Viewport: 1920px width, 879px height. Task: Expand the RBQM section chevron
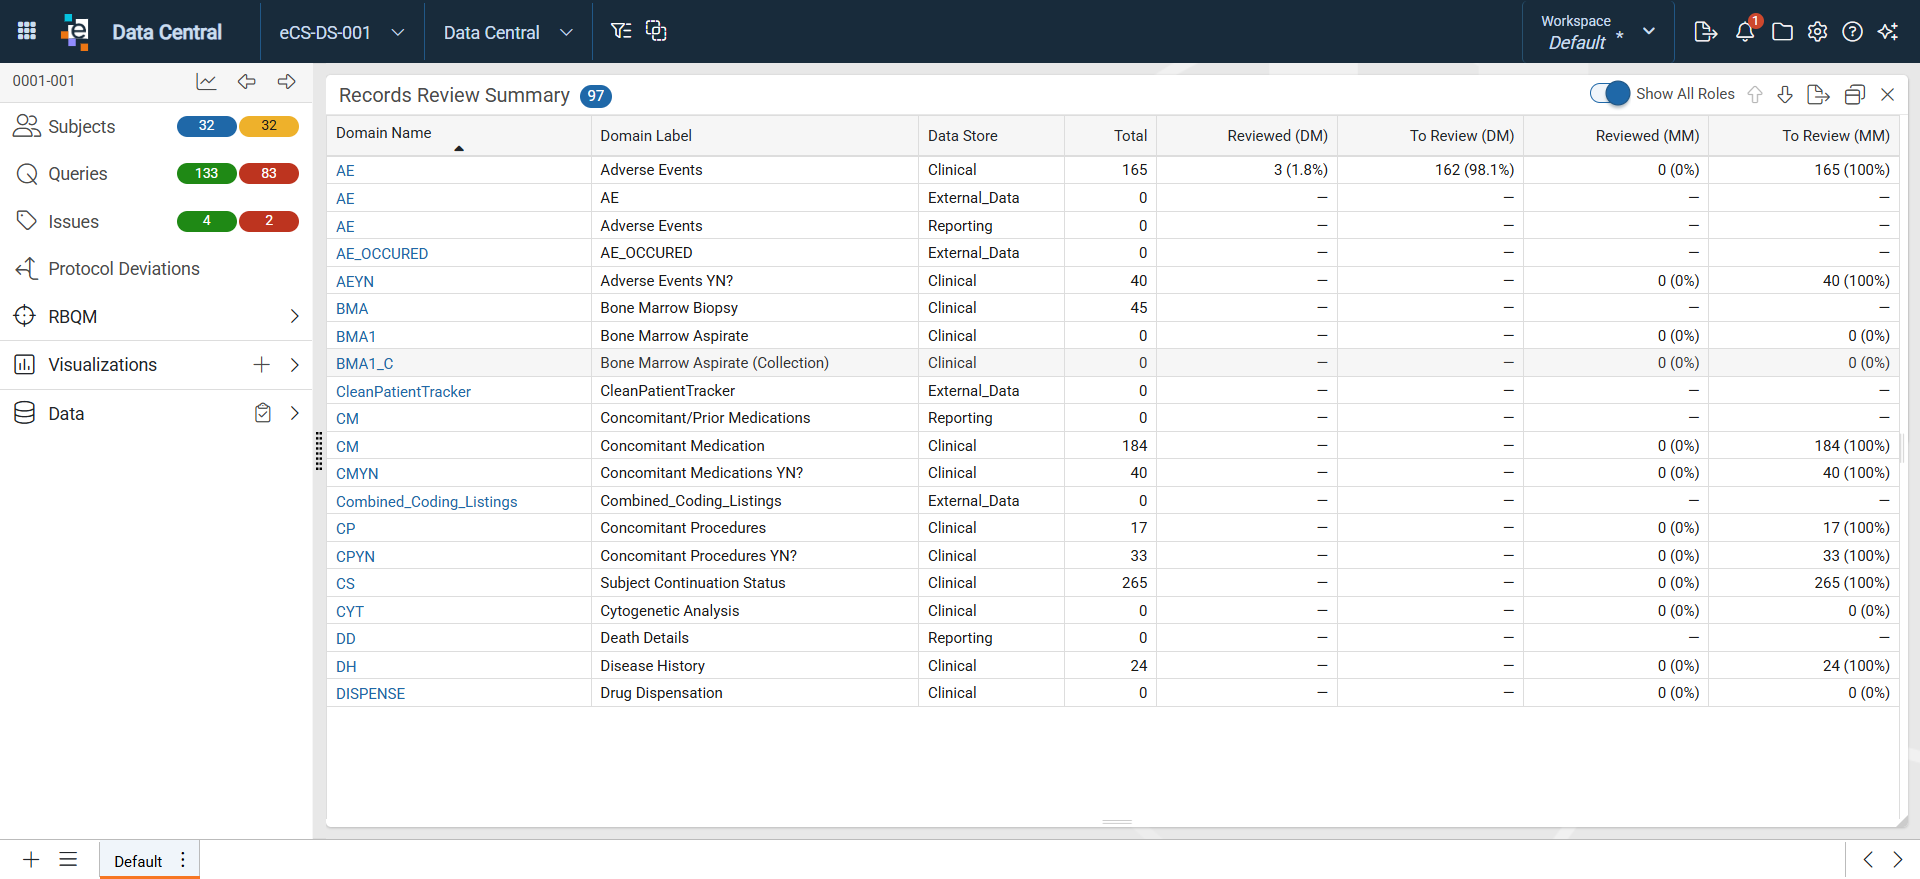[x=294, y=317]
